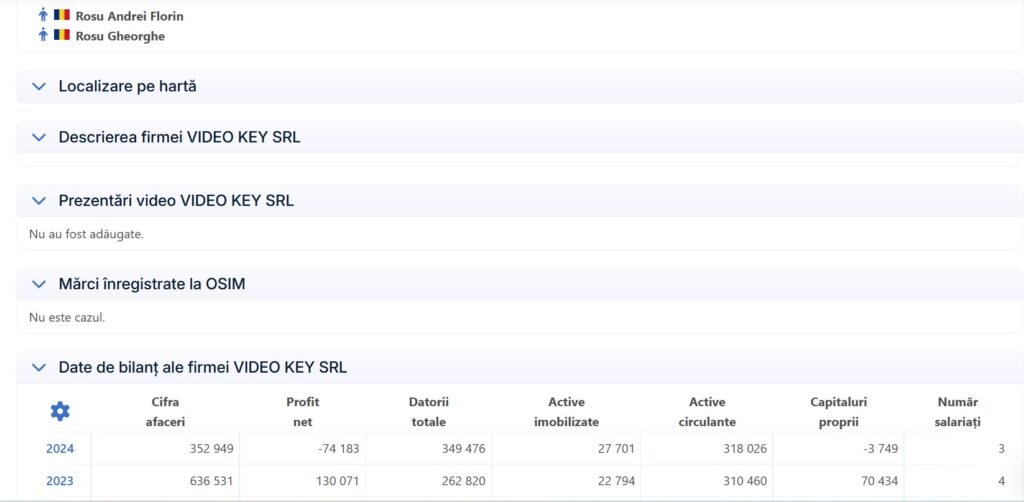Open the 2023 balance year link
Viewport: 1024px width, 502px height.
60,481
